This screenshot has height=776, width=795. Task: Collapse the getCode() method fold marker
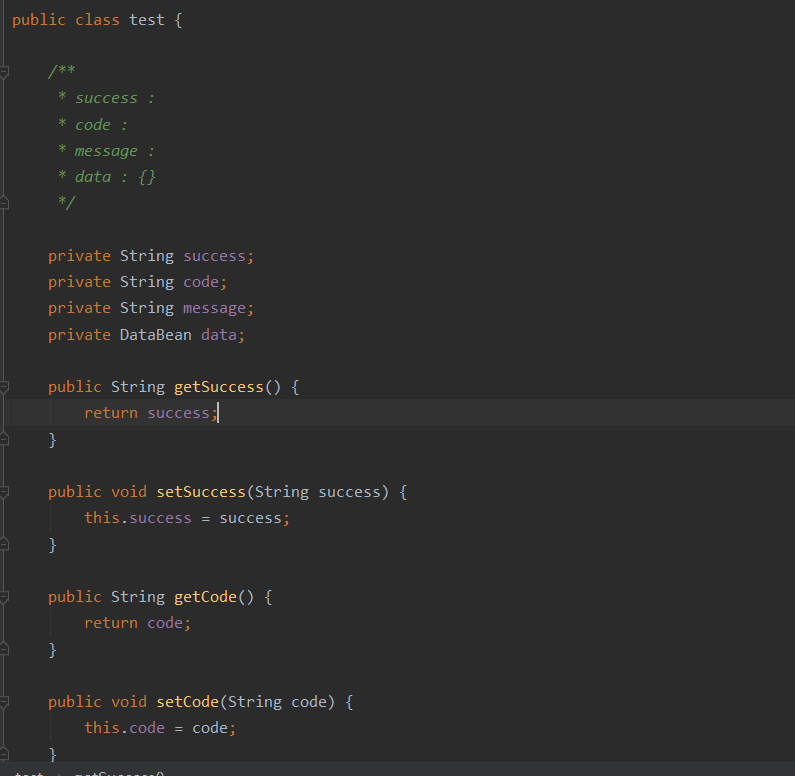[x=4, y=597]
